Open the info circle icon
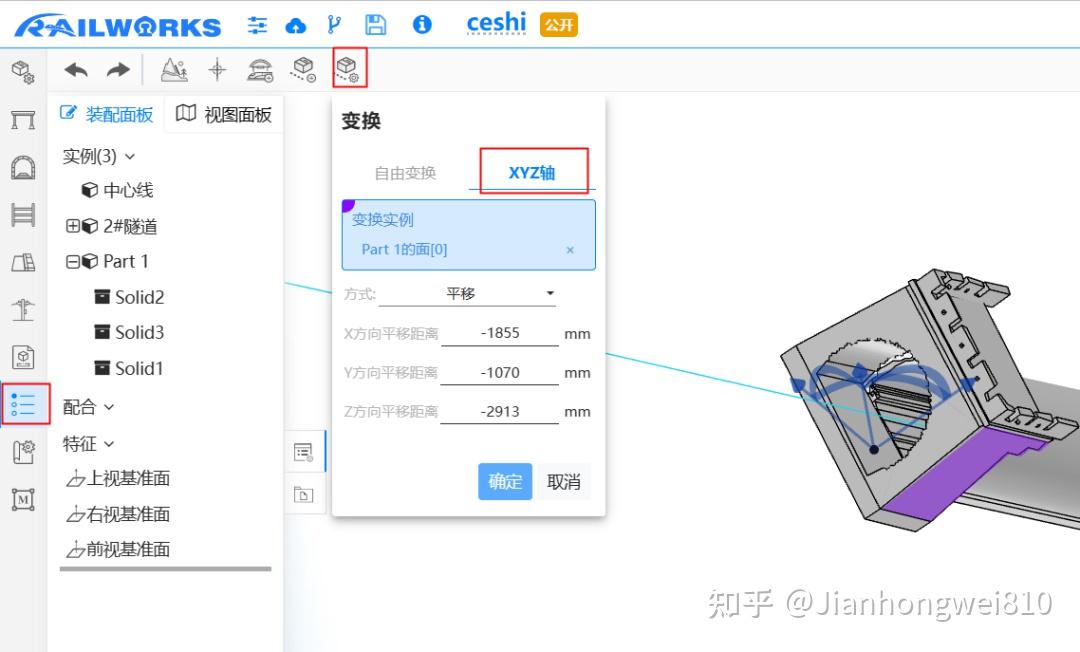Screen dimensions: 1080x652 click(x=422, y=25)
